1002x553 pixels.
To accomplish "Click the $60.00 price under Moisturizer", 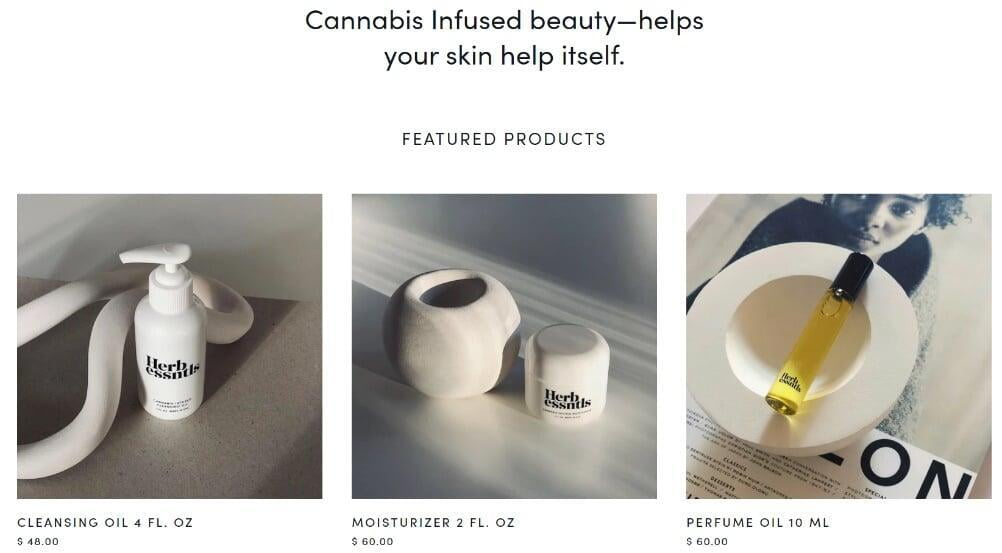I will click(x=373, y=541).
